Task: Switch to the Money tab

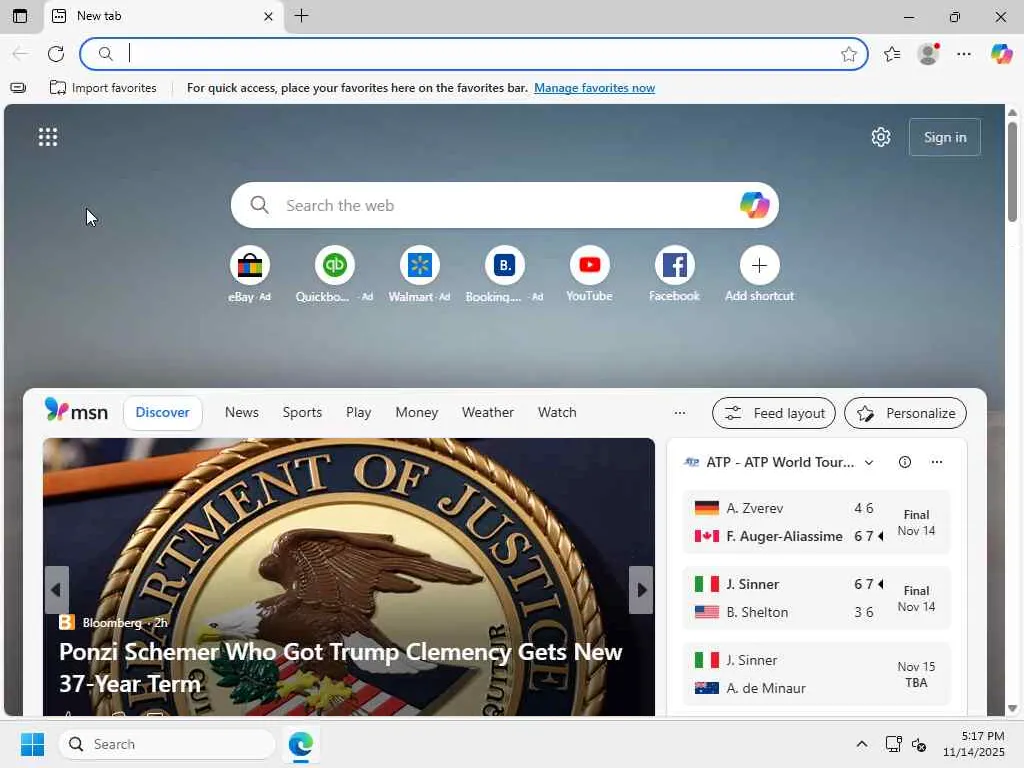Action: coord(417,413)
